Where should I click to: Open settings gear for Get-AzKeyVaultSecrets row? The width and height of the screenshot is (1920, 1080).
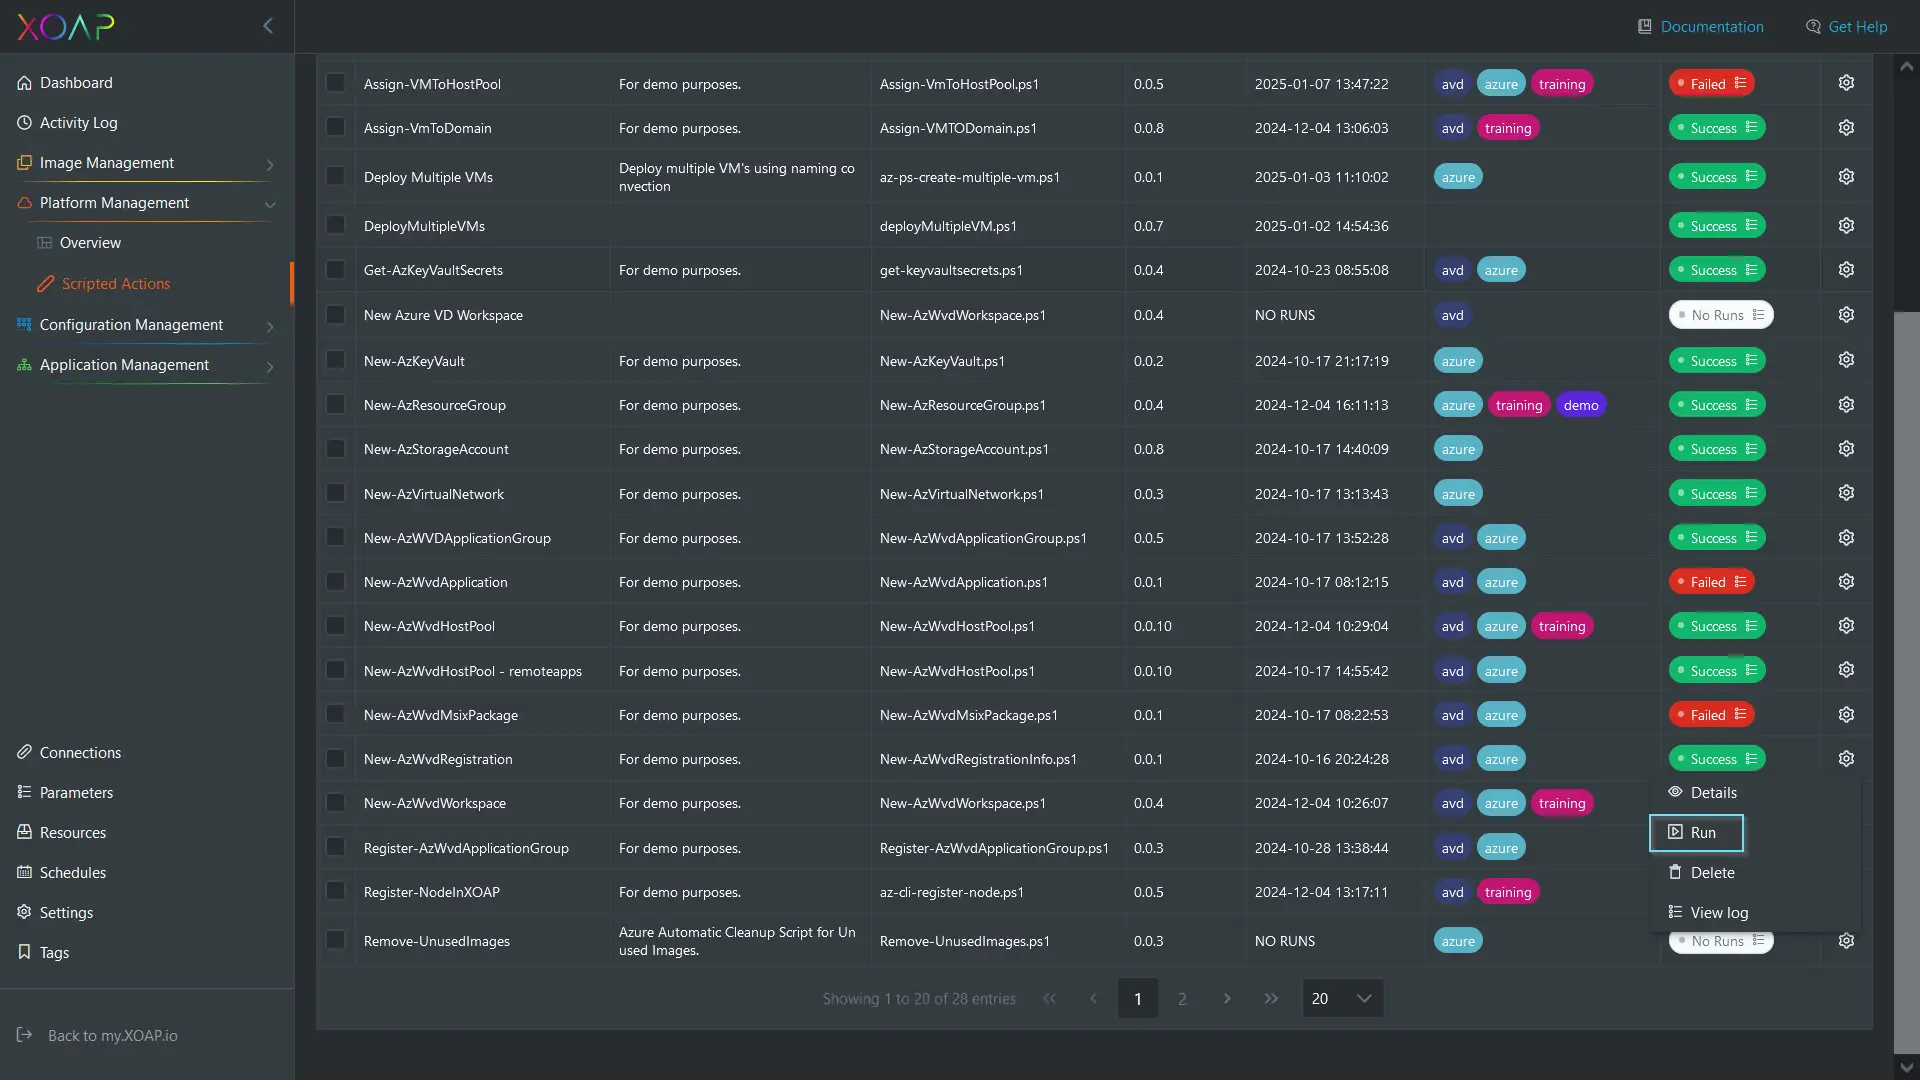1846,270
